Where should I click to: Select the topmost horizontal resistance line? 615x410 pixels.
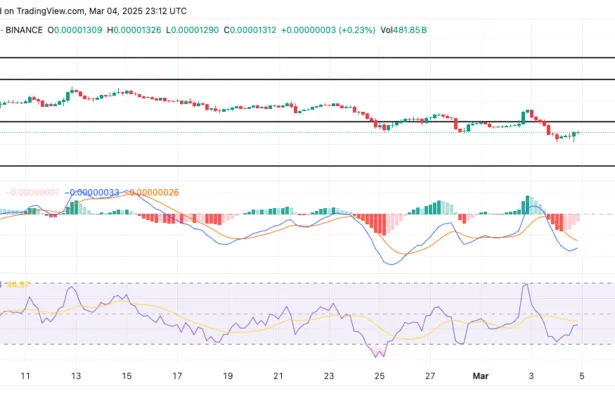300,57
